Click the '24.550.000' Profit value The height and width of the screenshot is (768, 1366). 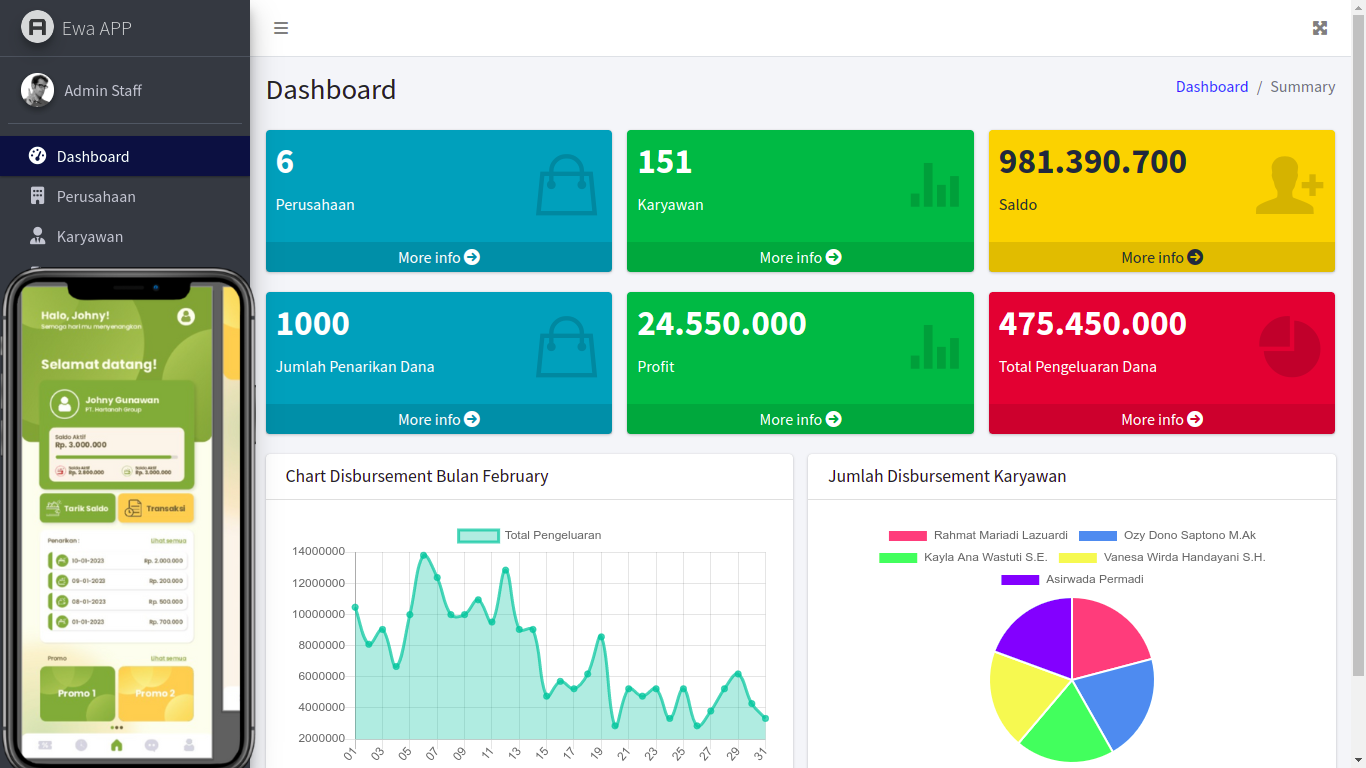(722, 324)
